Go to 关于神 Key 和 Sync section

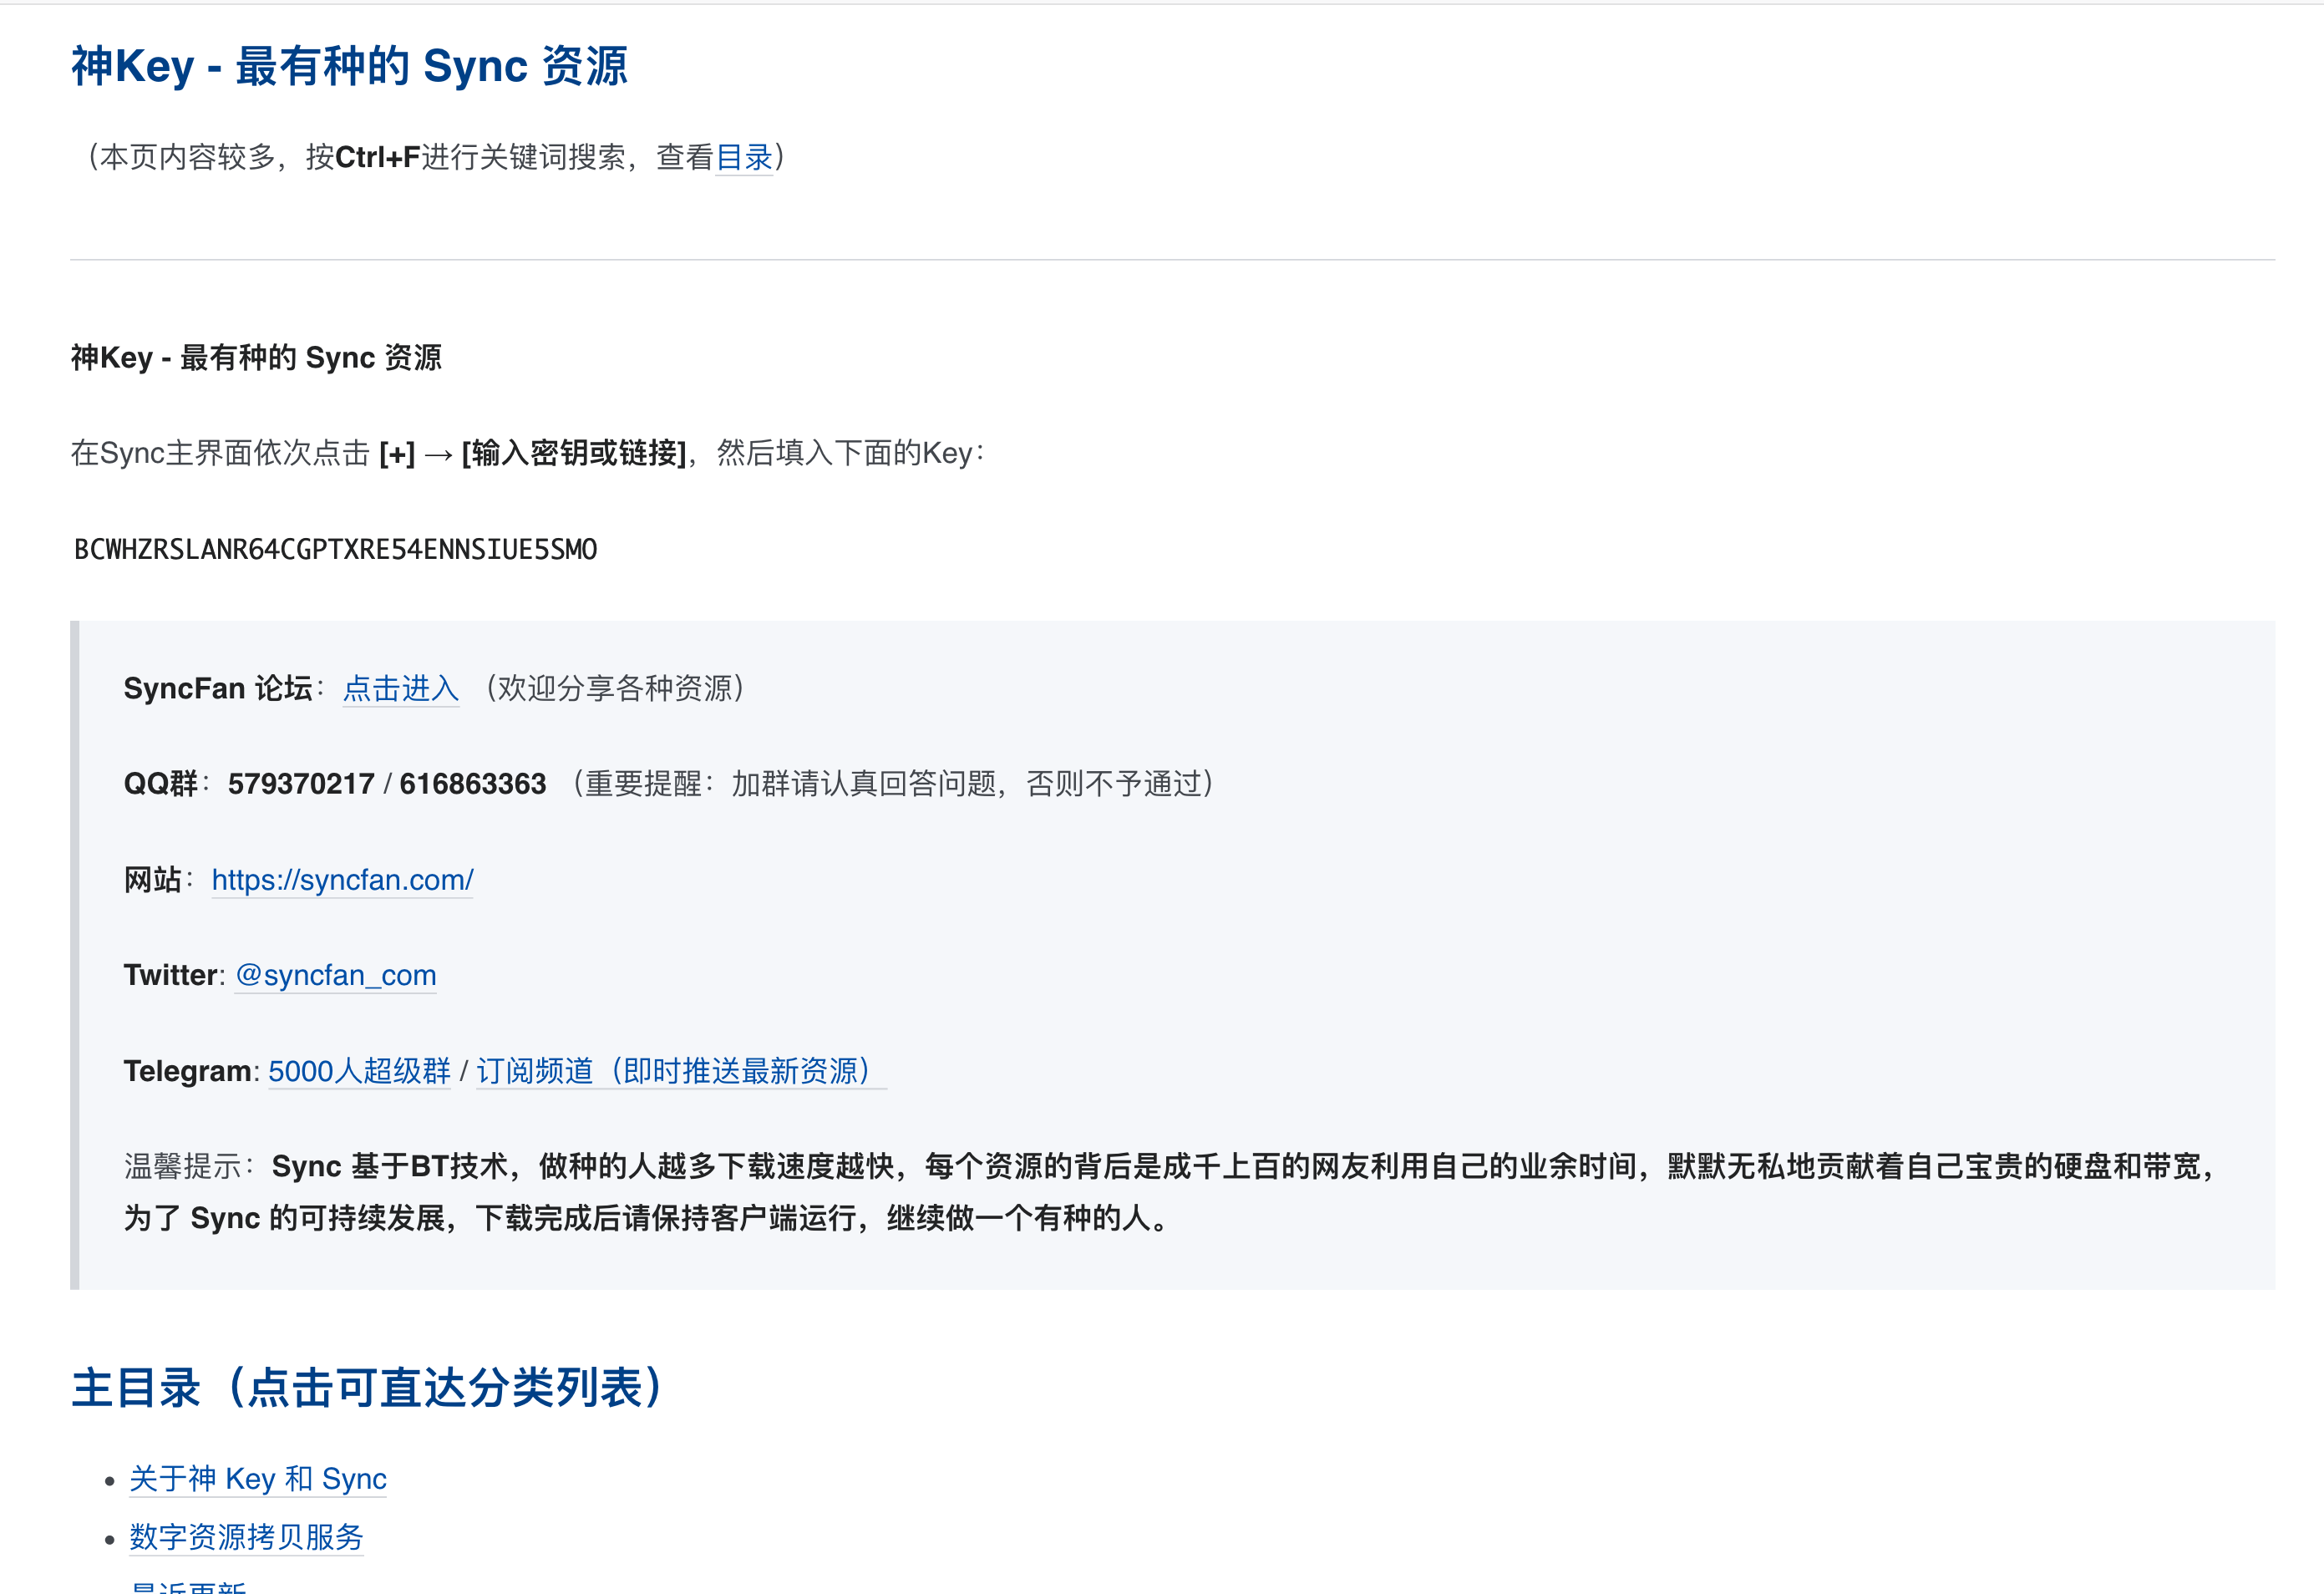point(258,1479)
